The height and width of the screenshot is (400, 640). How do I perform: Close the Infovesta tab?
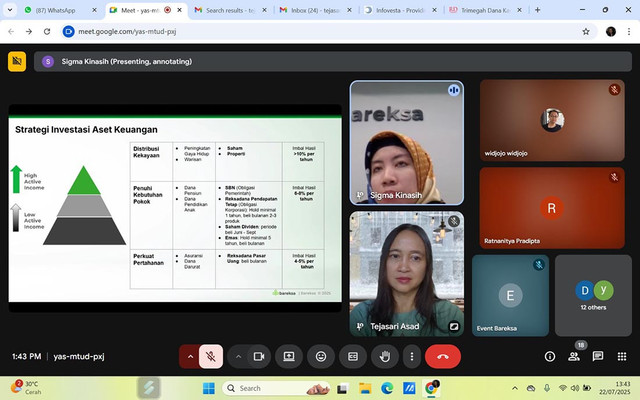(434, 10)
